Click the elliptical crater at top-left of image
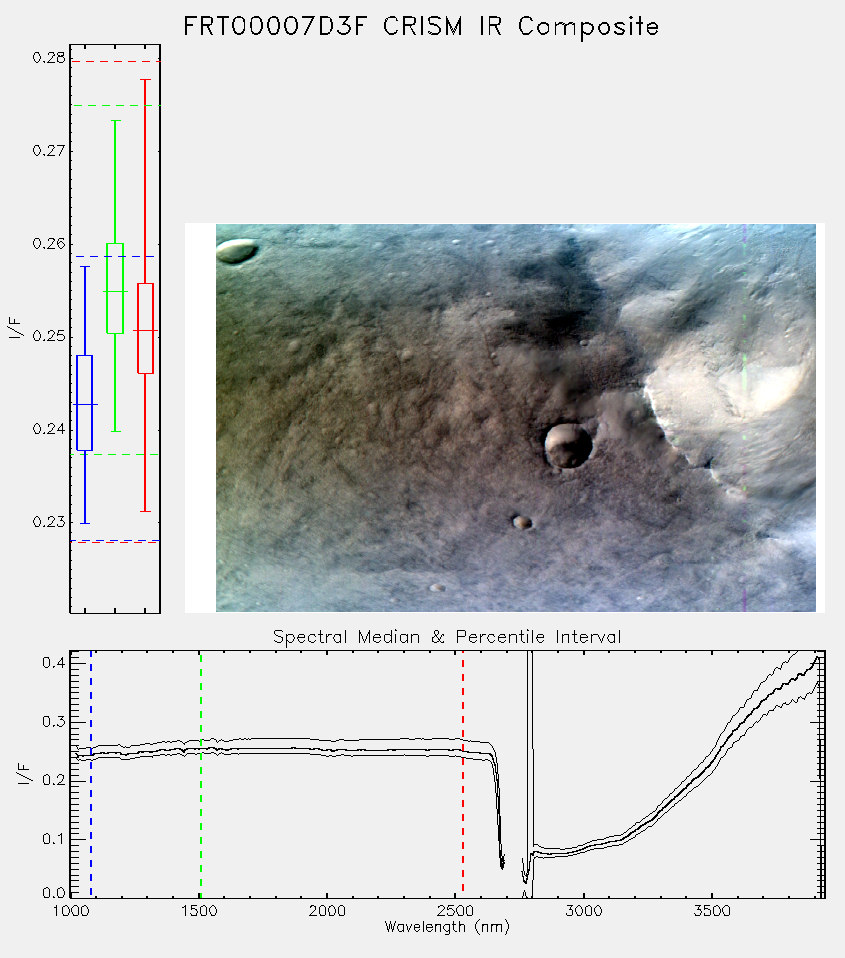 point(237,251)
